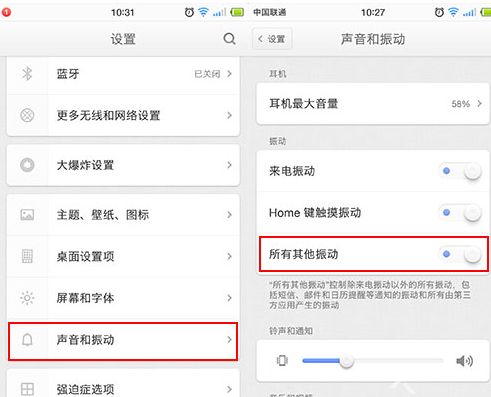Viewport: 491px width, 397px height.
Task: Click the unfilled ringtone slider track
Action: [x=398, y=361]
